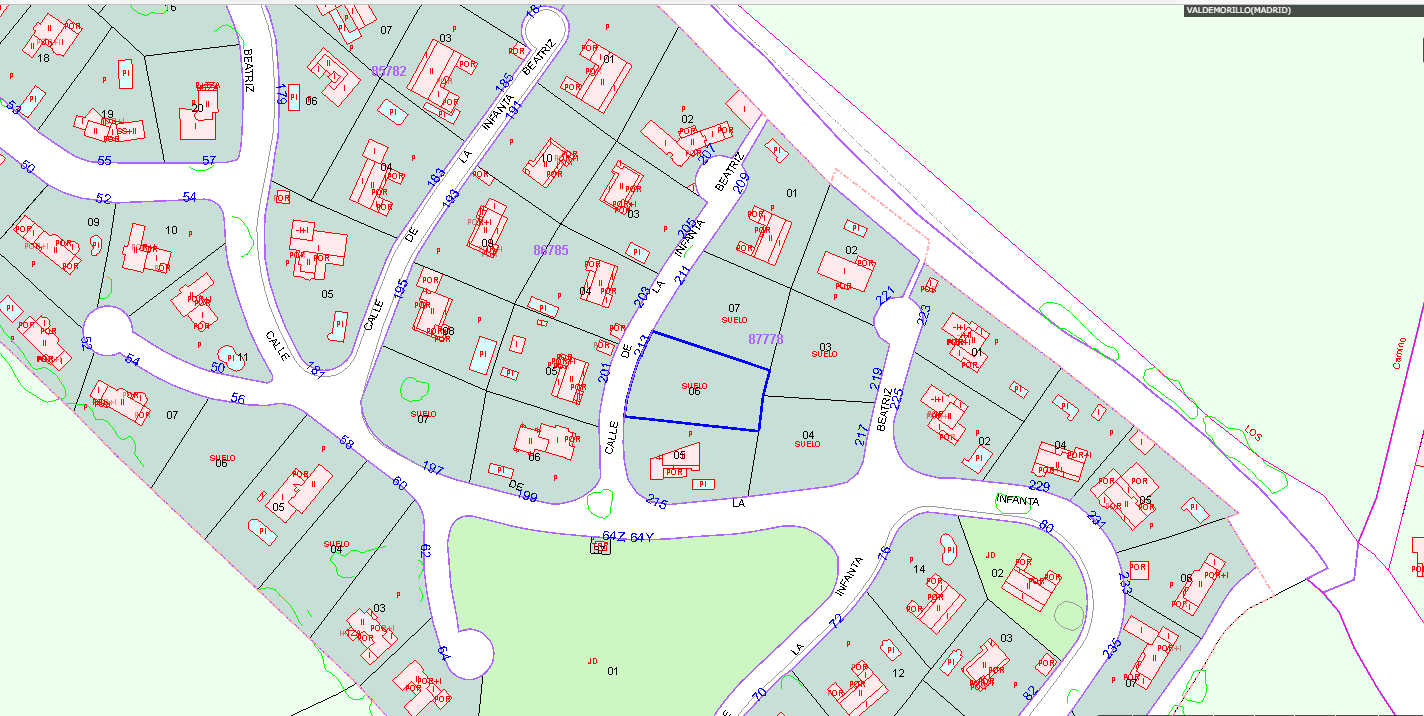Screen dimensions: 1424x716
Task: Click street number 187 on the map
Action: tap(317, 370)
